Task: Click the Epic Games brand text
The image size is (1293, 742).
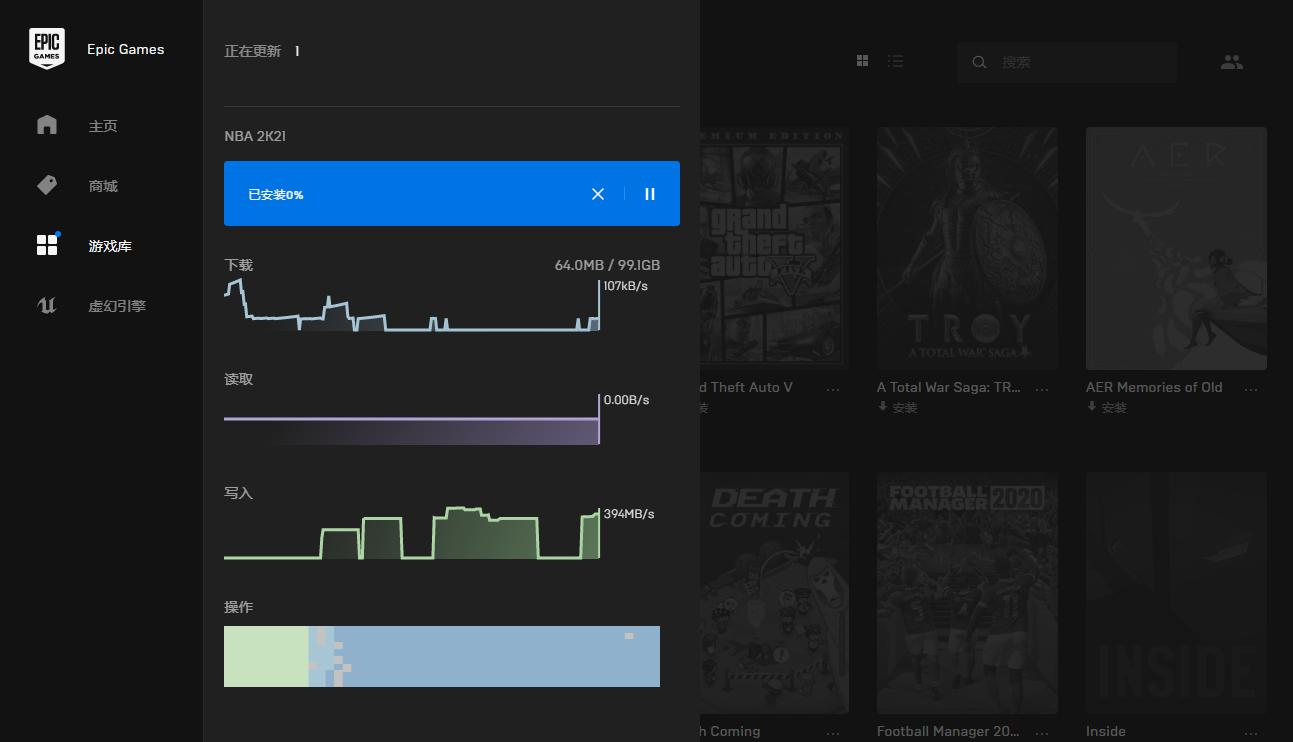Action: coord(126,49)
